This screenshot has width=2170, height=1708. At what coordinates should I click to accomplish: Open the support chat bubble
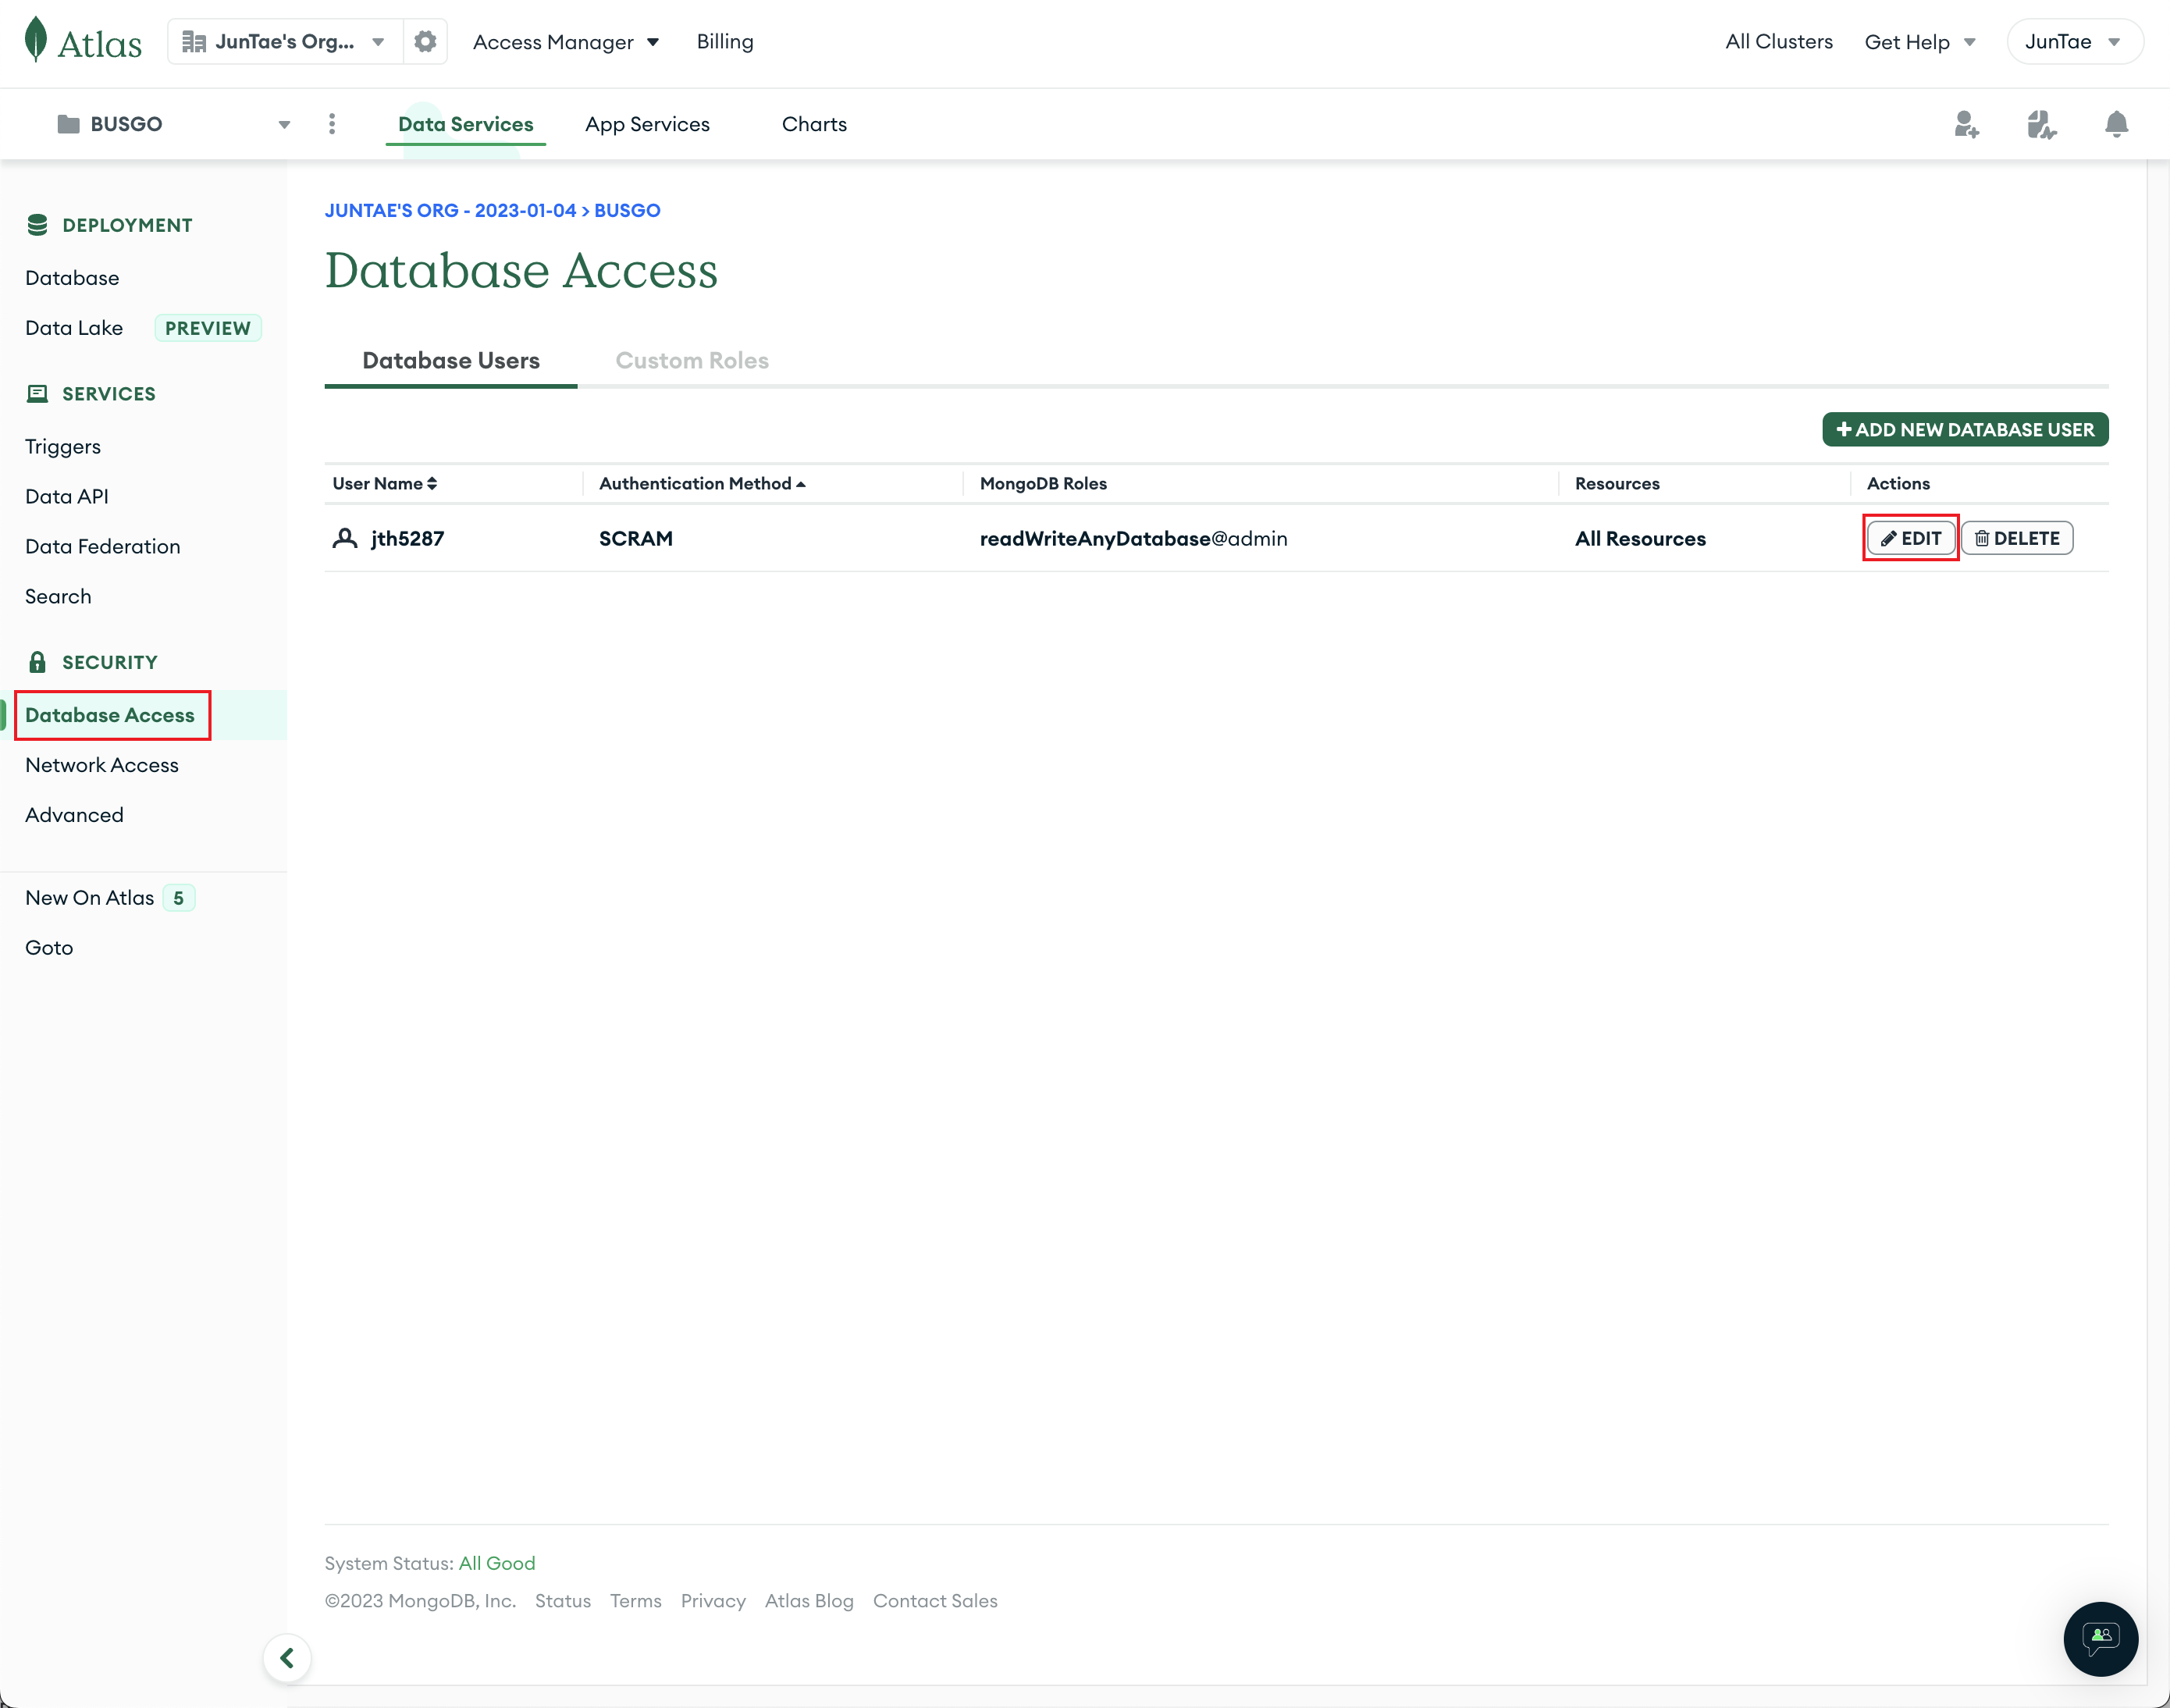tap(2100, 1638)
